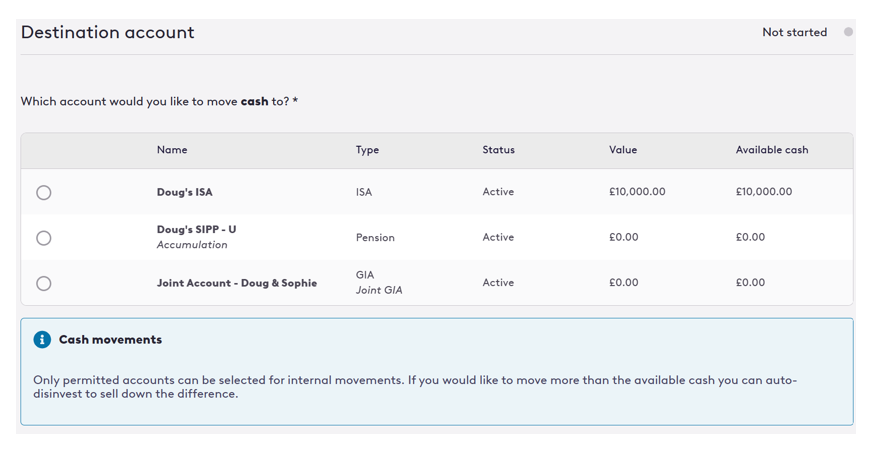Viewport: 879px width, 454px height.
Task: Click Doug's ISA £10,000.00 available cash
Action: [x=764, y=192]
